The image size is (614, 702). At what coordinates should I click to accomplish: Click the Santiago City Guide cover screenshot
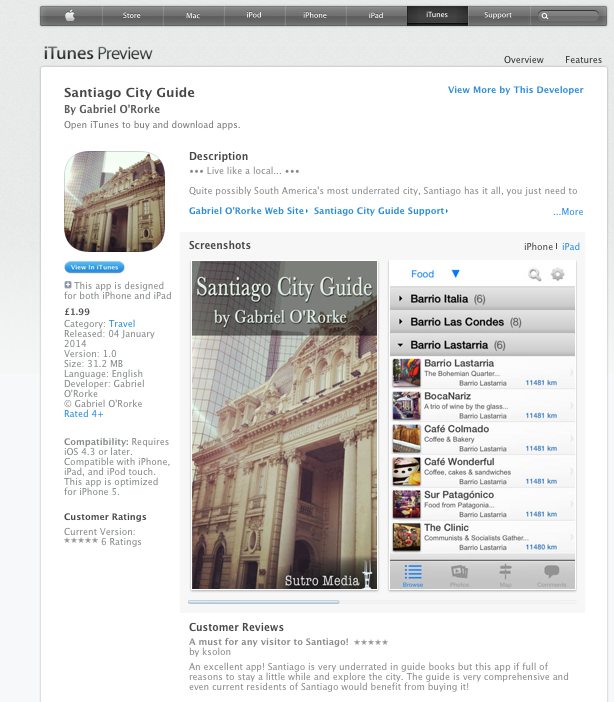point(284,425)
